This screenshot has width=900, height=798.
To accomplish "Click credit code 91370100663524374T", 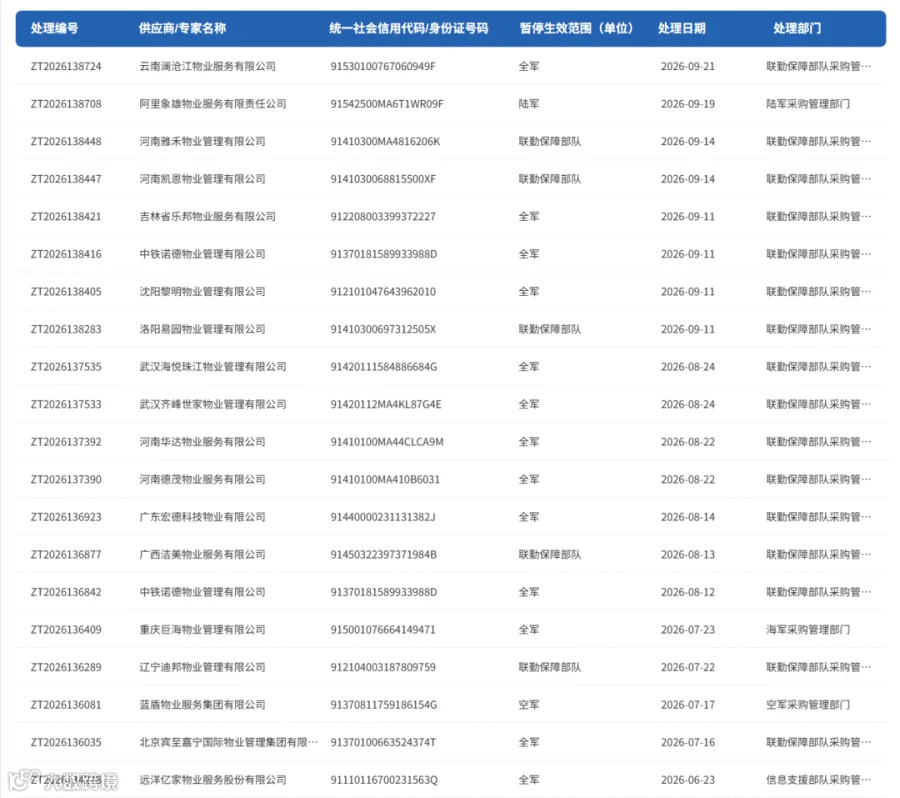I will (383, 743).
